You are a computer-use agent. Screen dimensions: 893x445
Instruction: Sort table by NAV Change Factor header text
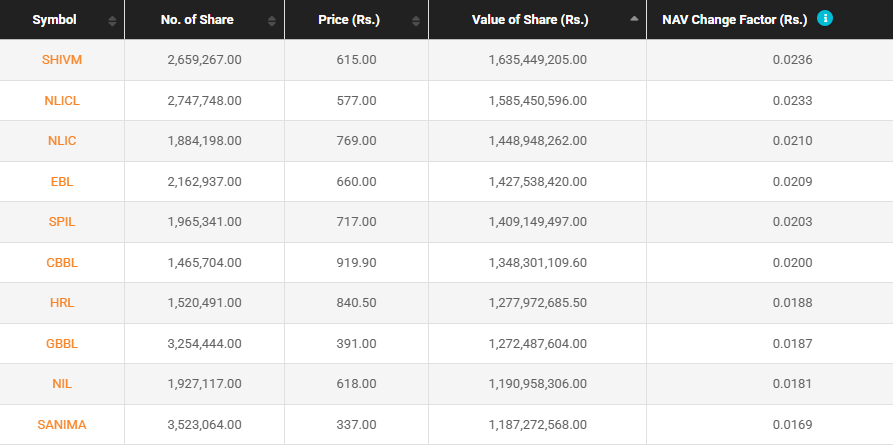tap(734, 19)
